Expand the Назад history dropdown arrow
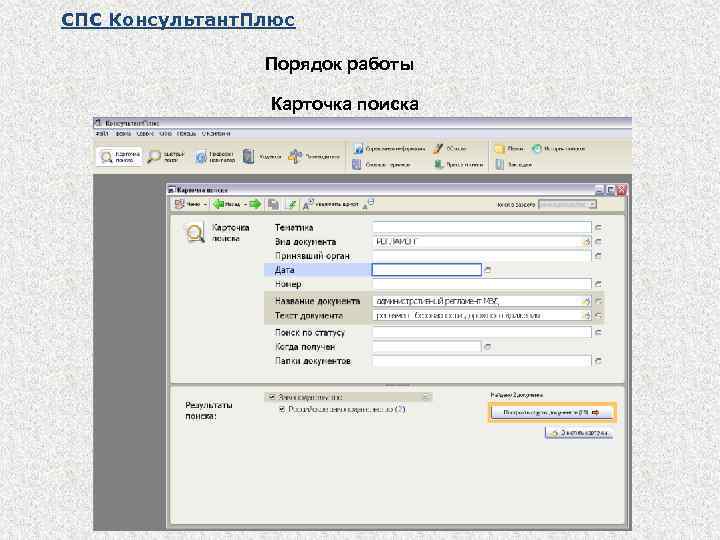This screenshot has height=540, width=720. [245, 204]
